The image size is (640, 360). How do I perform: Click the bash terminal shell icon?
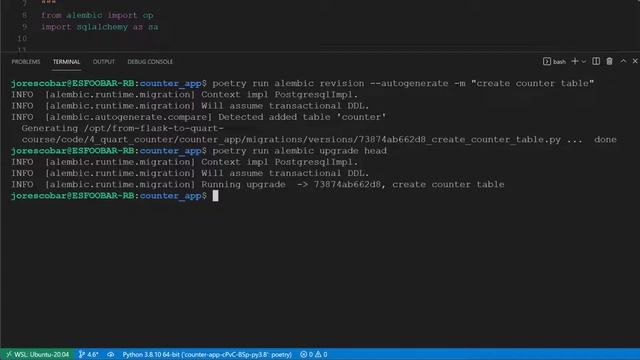point(547,62)
